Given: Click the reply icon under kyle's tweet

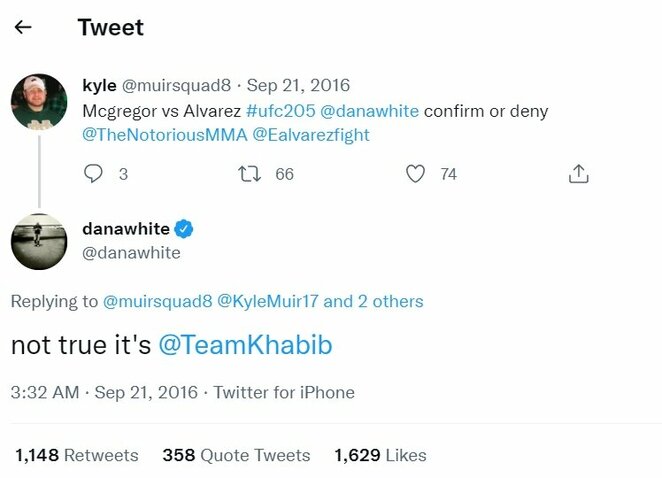Looking at the screenshot, I should click(93, 174).
